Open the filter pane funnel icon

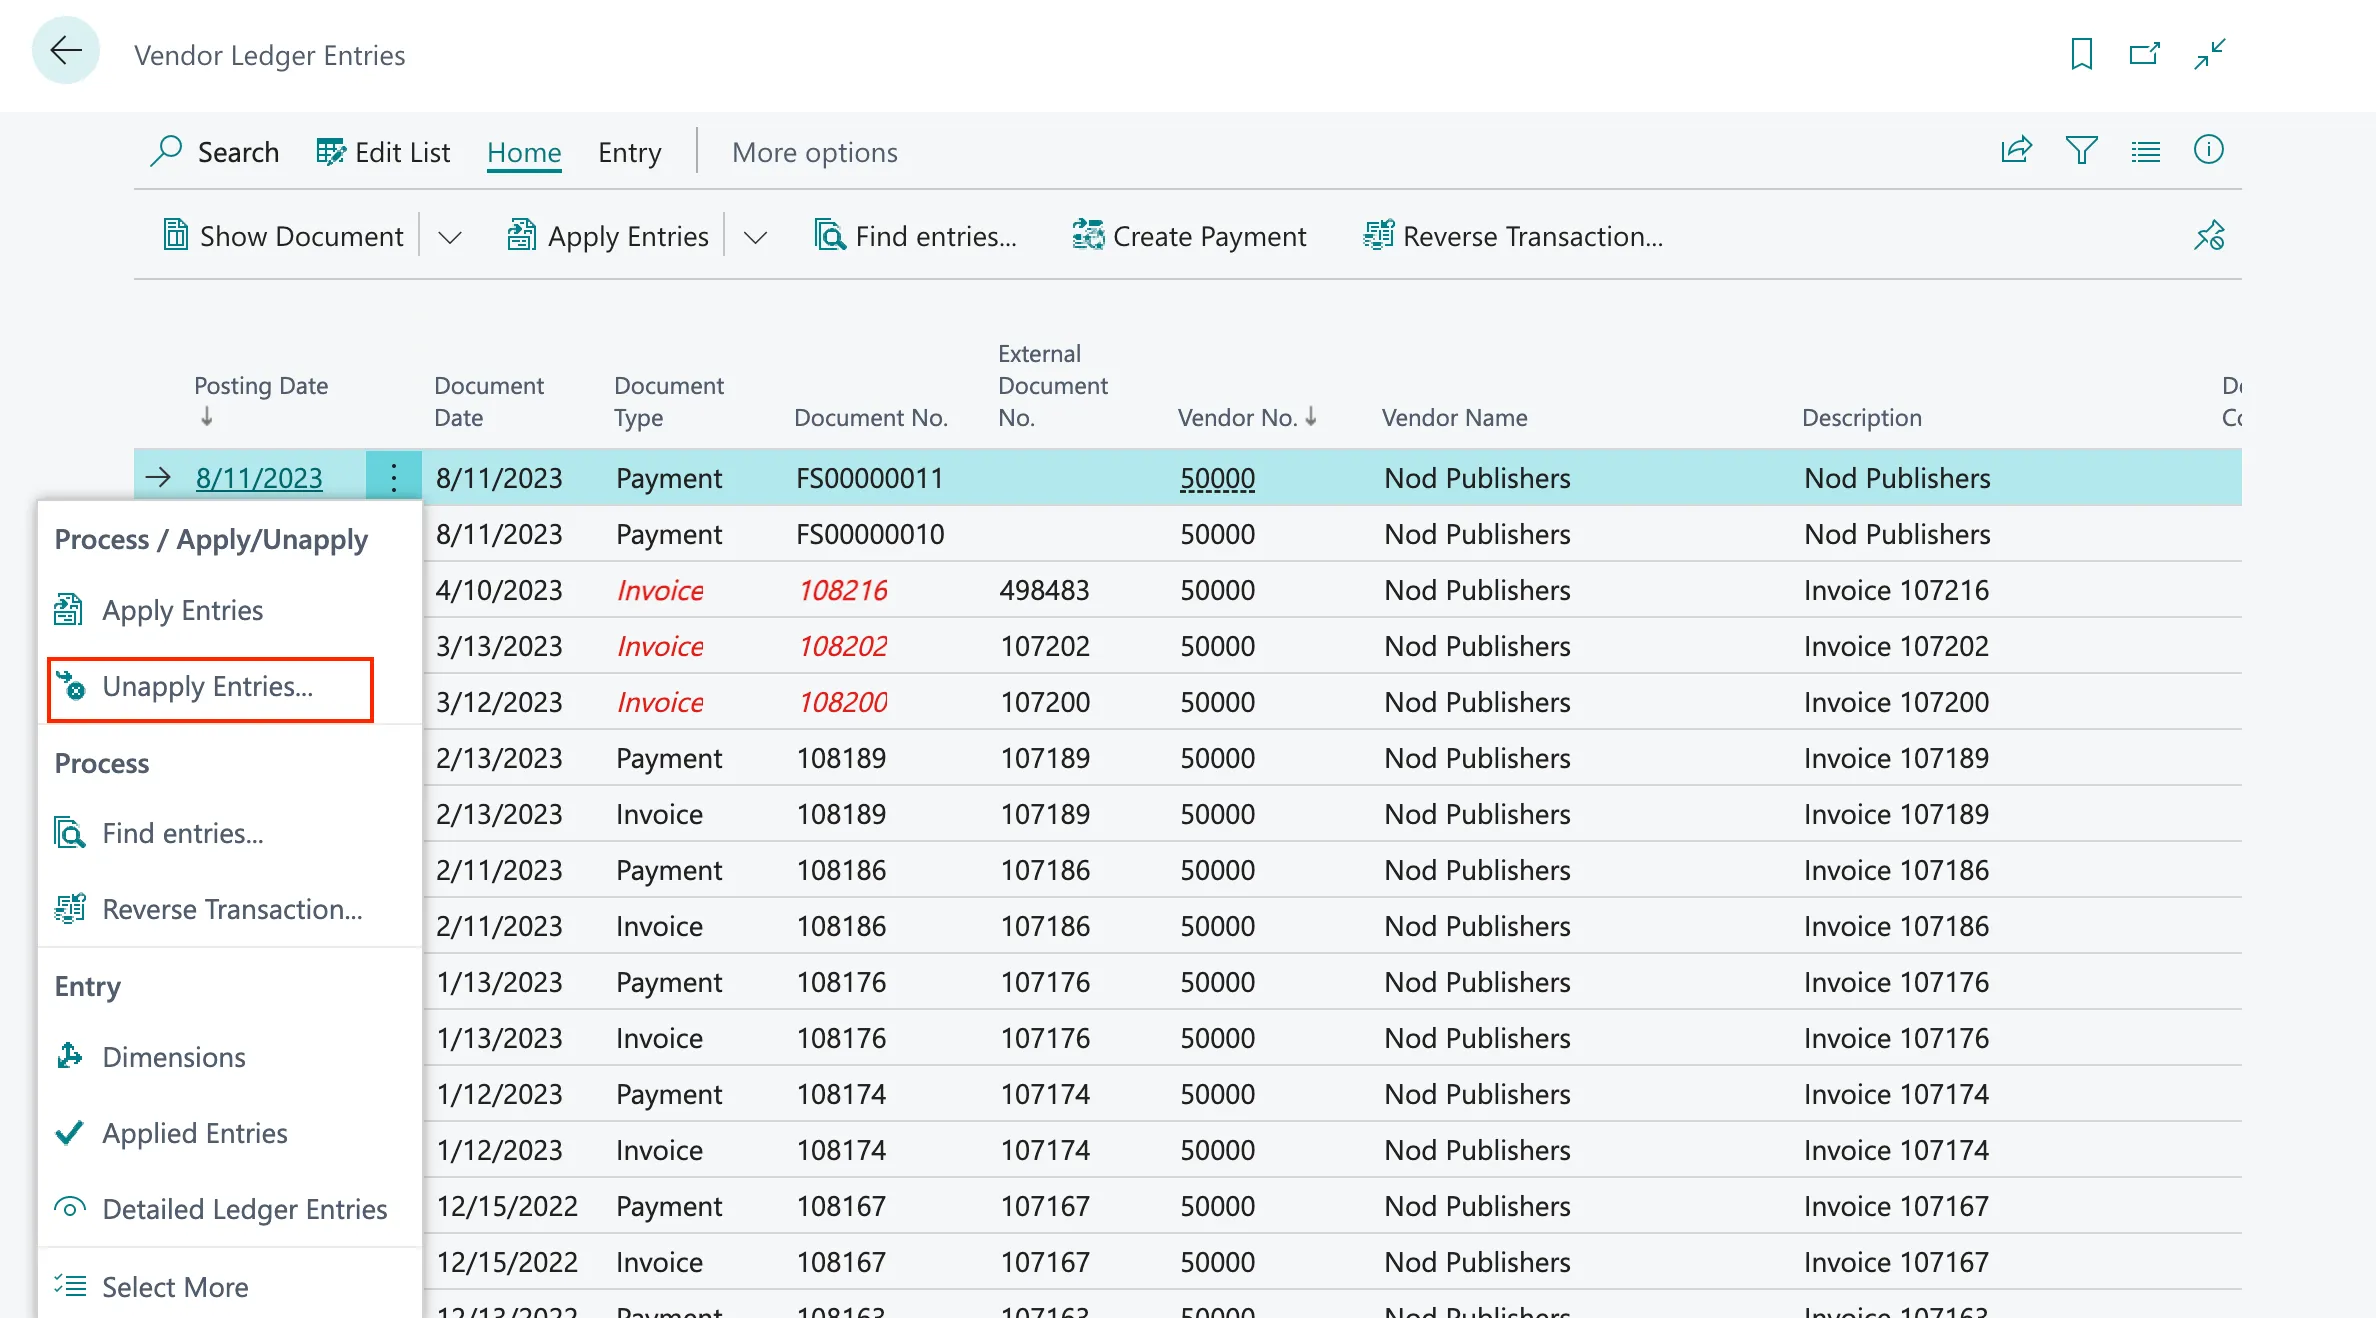(x=2081, y=150)
